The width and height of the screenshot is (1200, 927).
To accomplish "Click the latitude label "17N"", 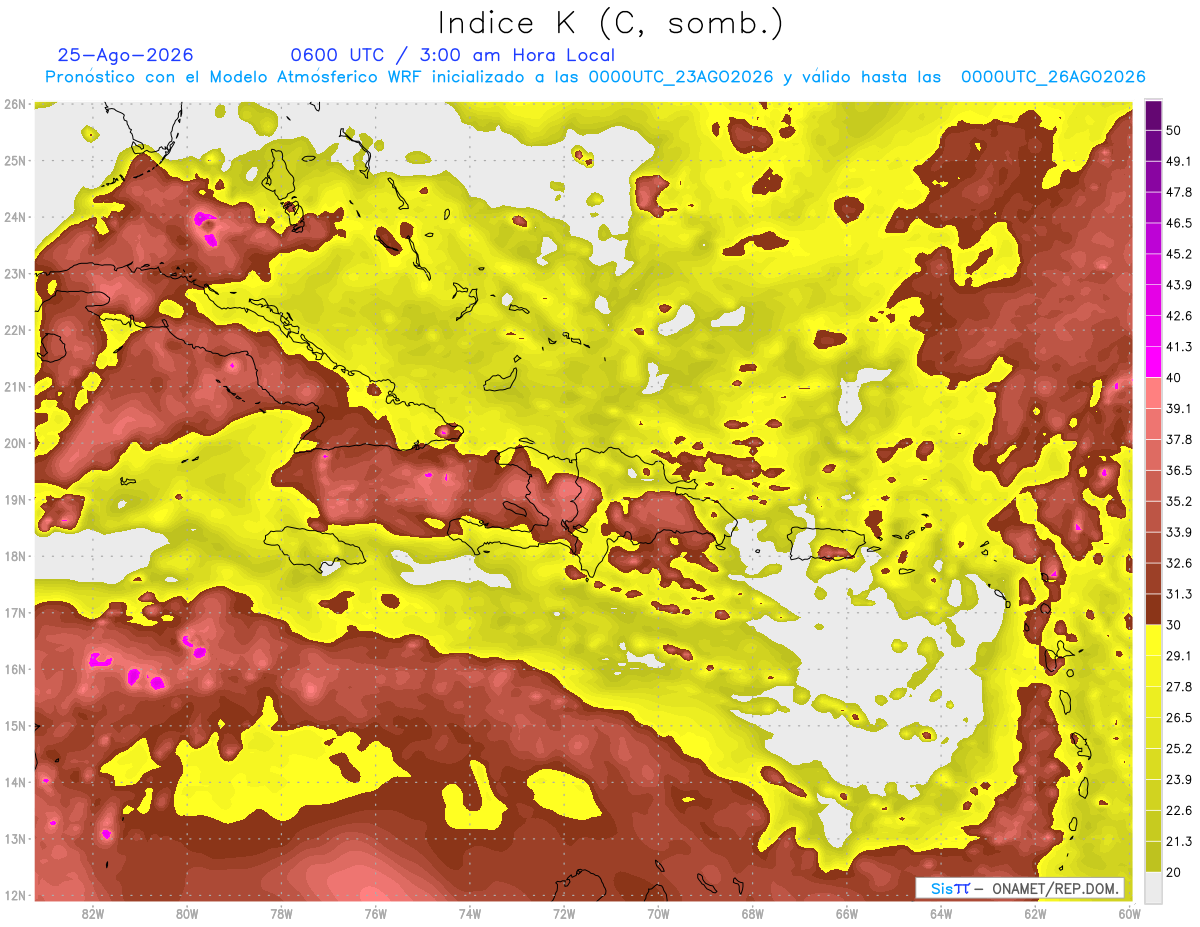I will 14,612.
